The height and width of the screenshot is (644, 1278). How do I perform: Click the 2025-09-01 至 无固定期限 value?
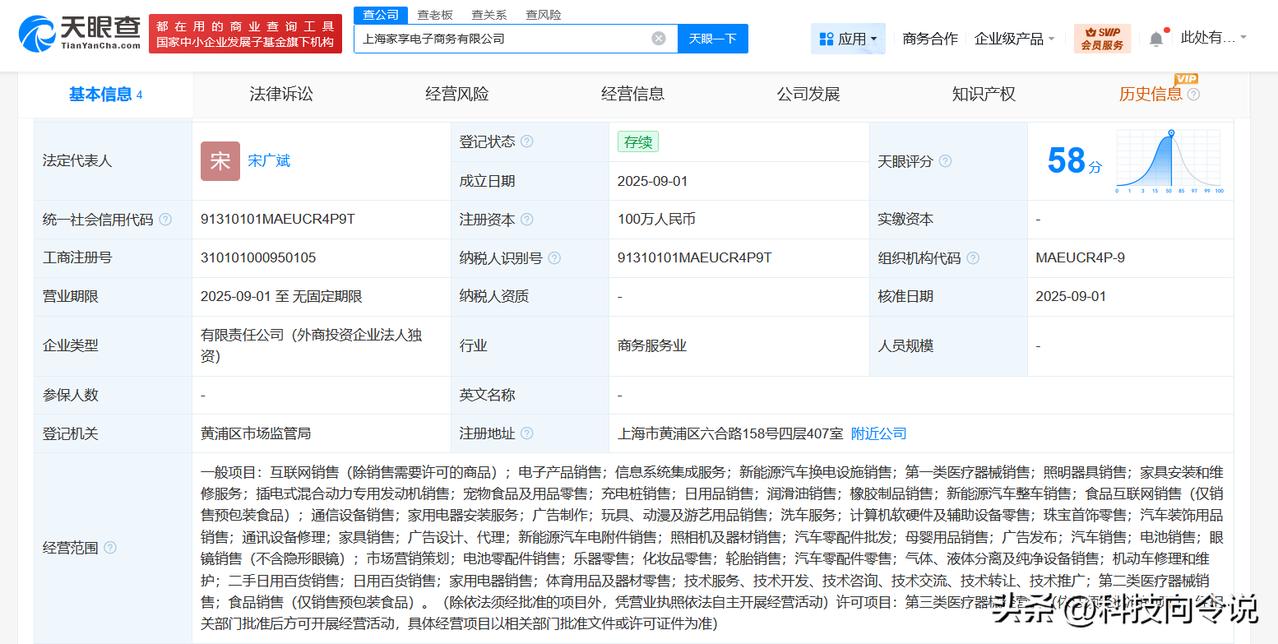[281, 296]
